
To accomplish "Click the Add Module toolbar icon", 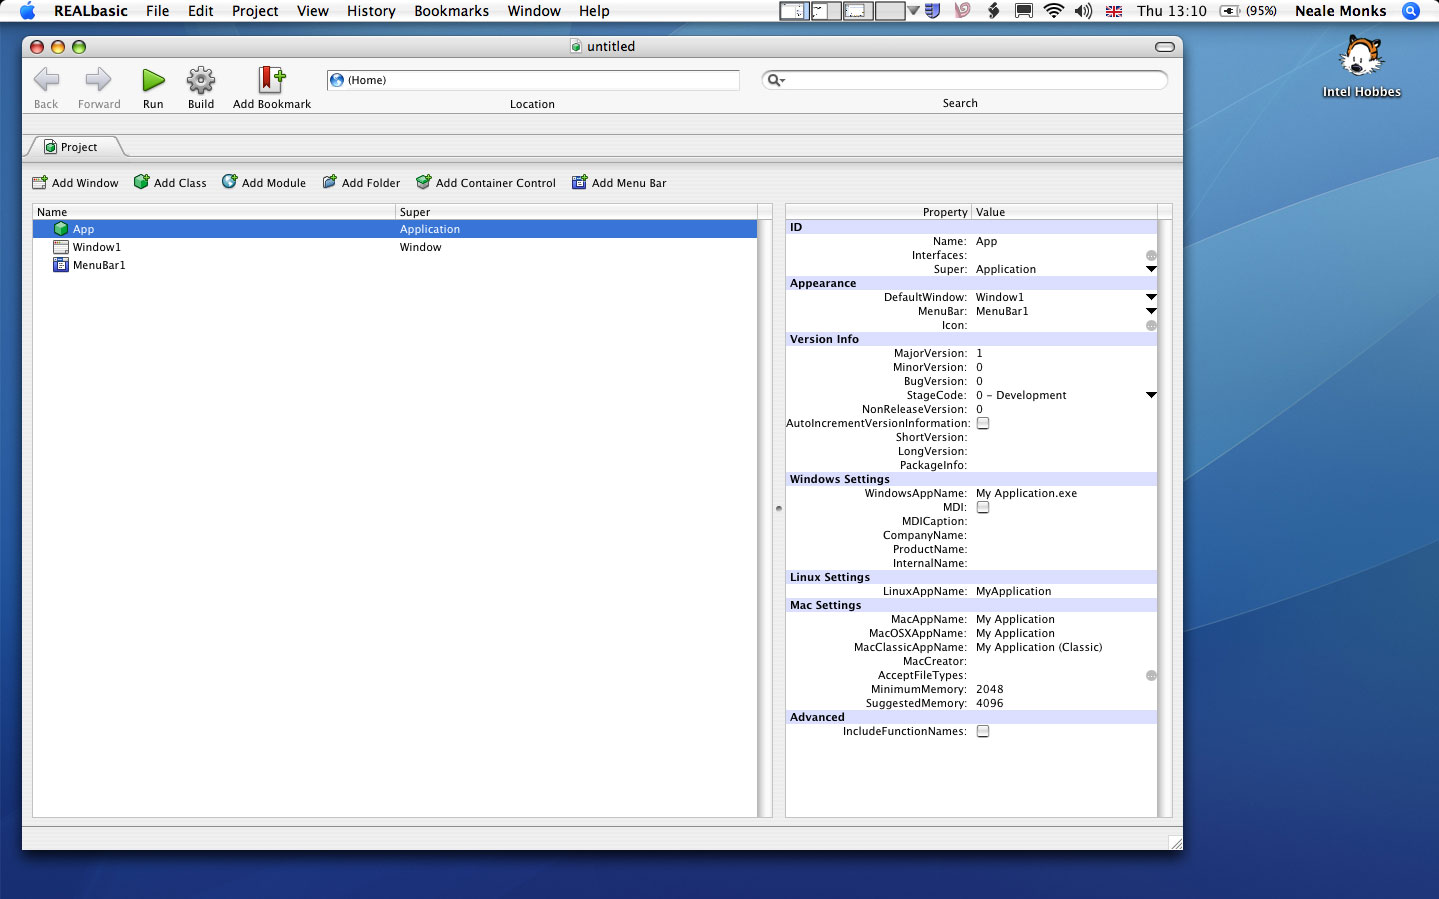I will (230, 182).
